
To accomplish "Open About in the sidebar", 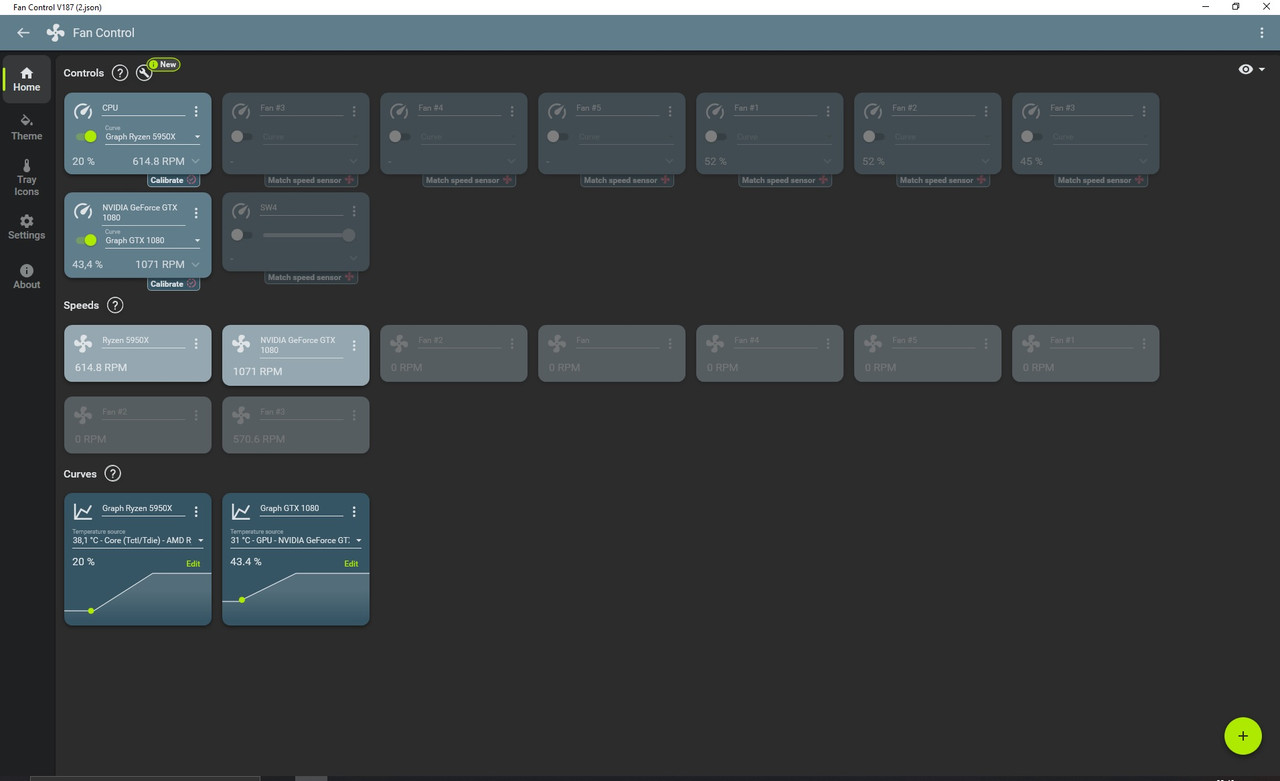I will [x=27, y=277].
